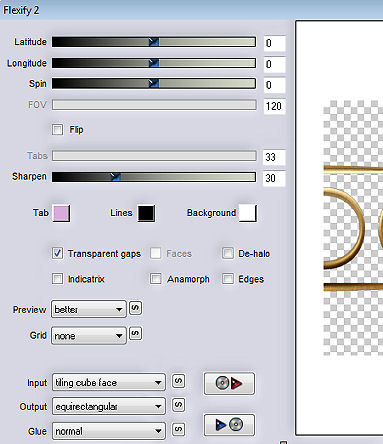Enable the Edges checkbox
383x444 pixels.
coord(228,279)
